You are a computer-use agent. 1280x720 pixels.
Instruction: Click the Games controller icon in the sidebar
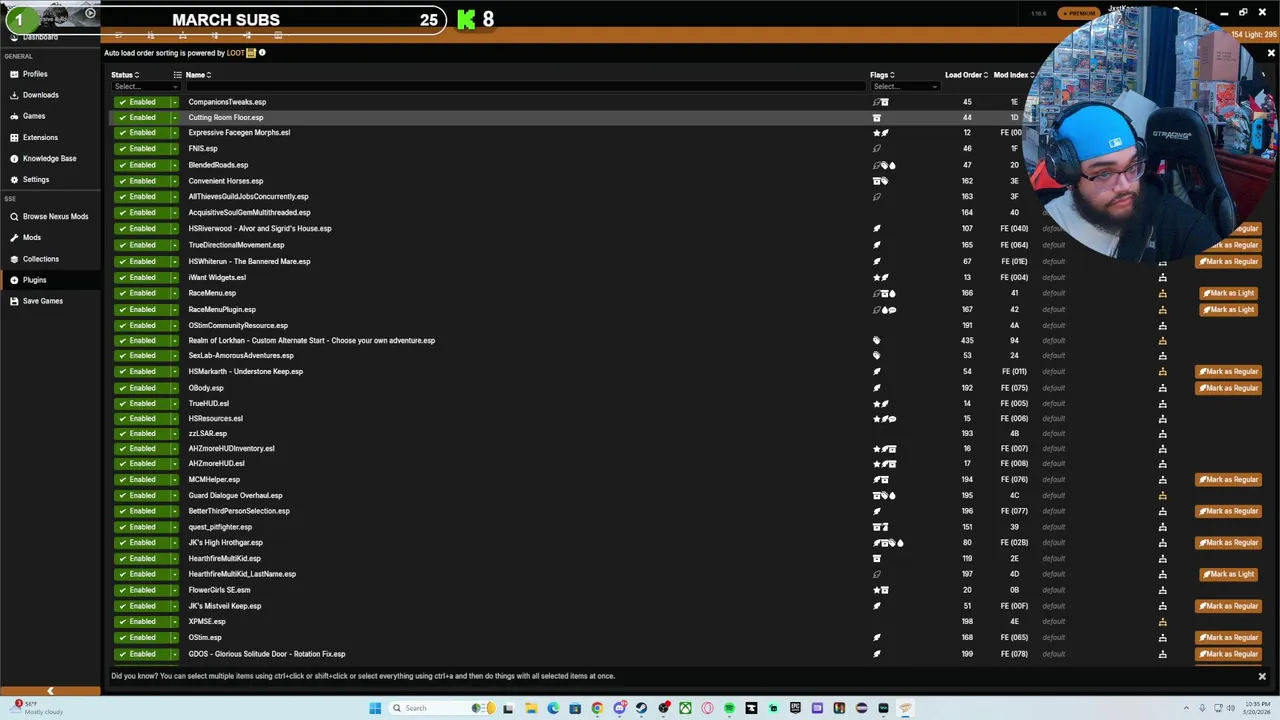[x=14, y=116]
